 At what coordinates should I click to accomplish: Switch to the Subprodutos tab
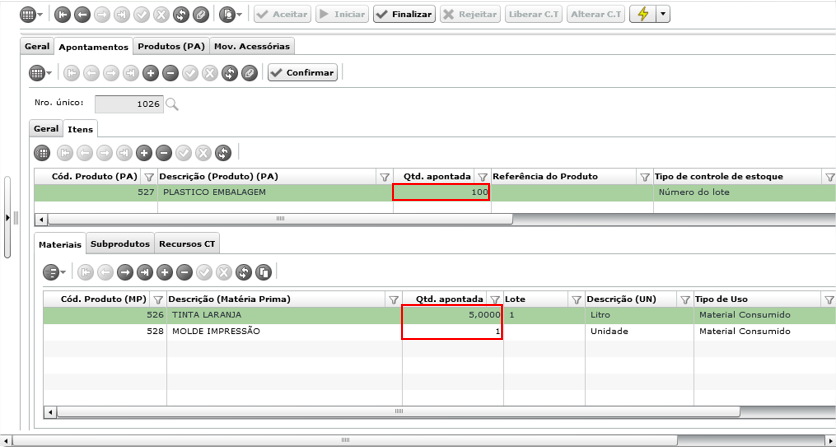pos(120,244)
